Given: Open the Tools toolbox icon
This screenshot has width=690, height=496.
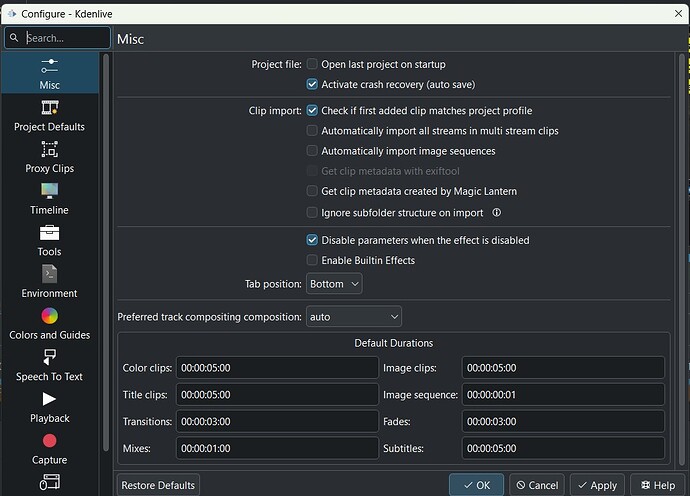Looking at the screenshot, I should 49,232.
